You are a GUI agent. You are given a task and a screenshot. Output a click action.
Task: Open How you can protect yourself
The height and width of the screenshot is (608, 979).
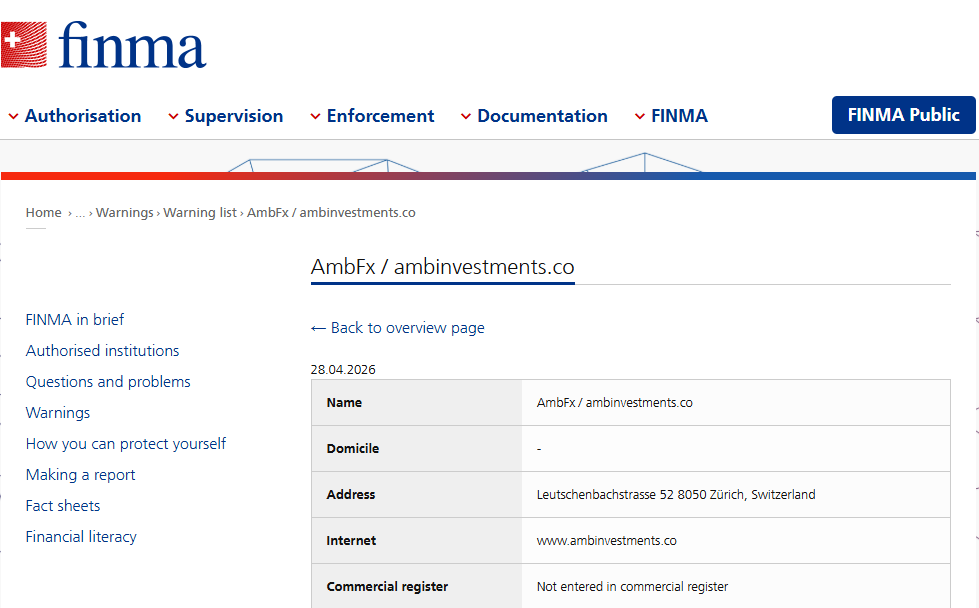tap(125, 444)
